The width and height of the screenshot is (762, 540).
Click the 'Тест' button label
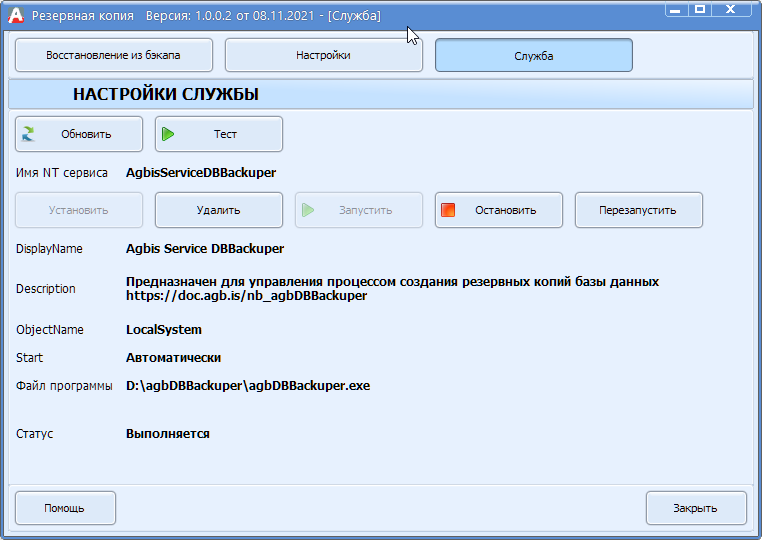click(x=225, y=134)
